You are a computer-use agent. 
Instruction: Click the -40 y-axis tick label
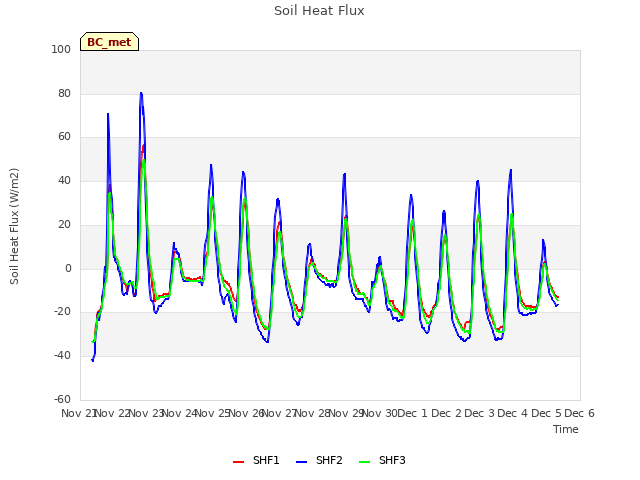(x=62, y=356)
